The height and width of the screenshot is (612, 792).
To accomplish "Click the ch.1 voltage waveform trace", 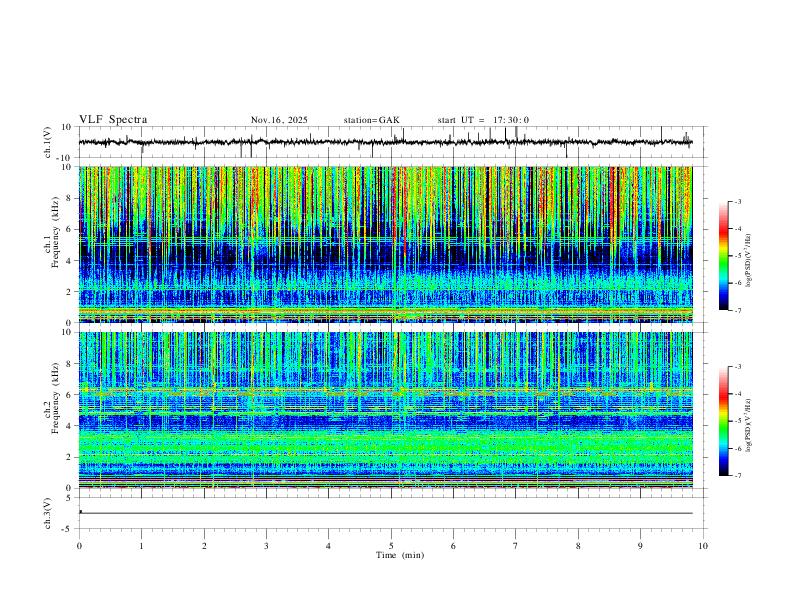I will [x=385, y=142].
